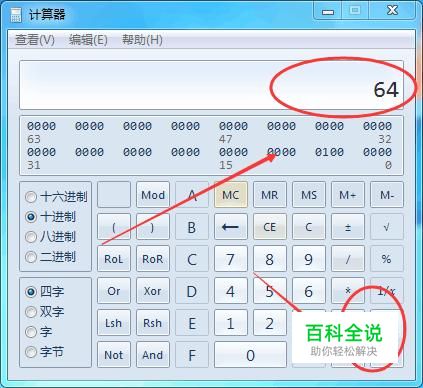
Task: Click the MS memory store key
Action: tap(309, 195)
